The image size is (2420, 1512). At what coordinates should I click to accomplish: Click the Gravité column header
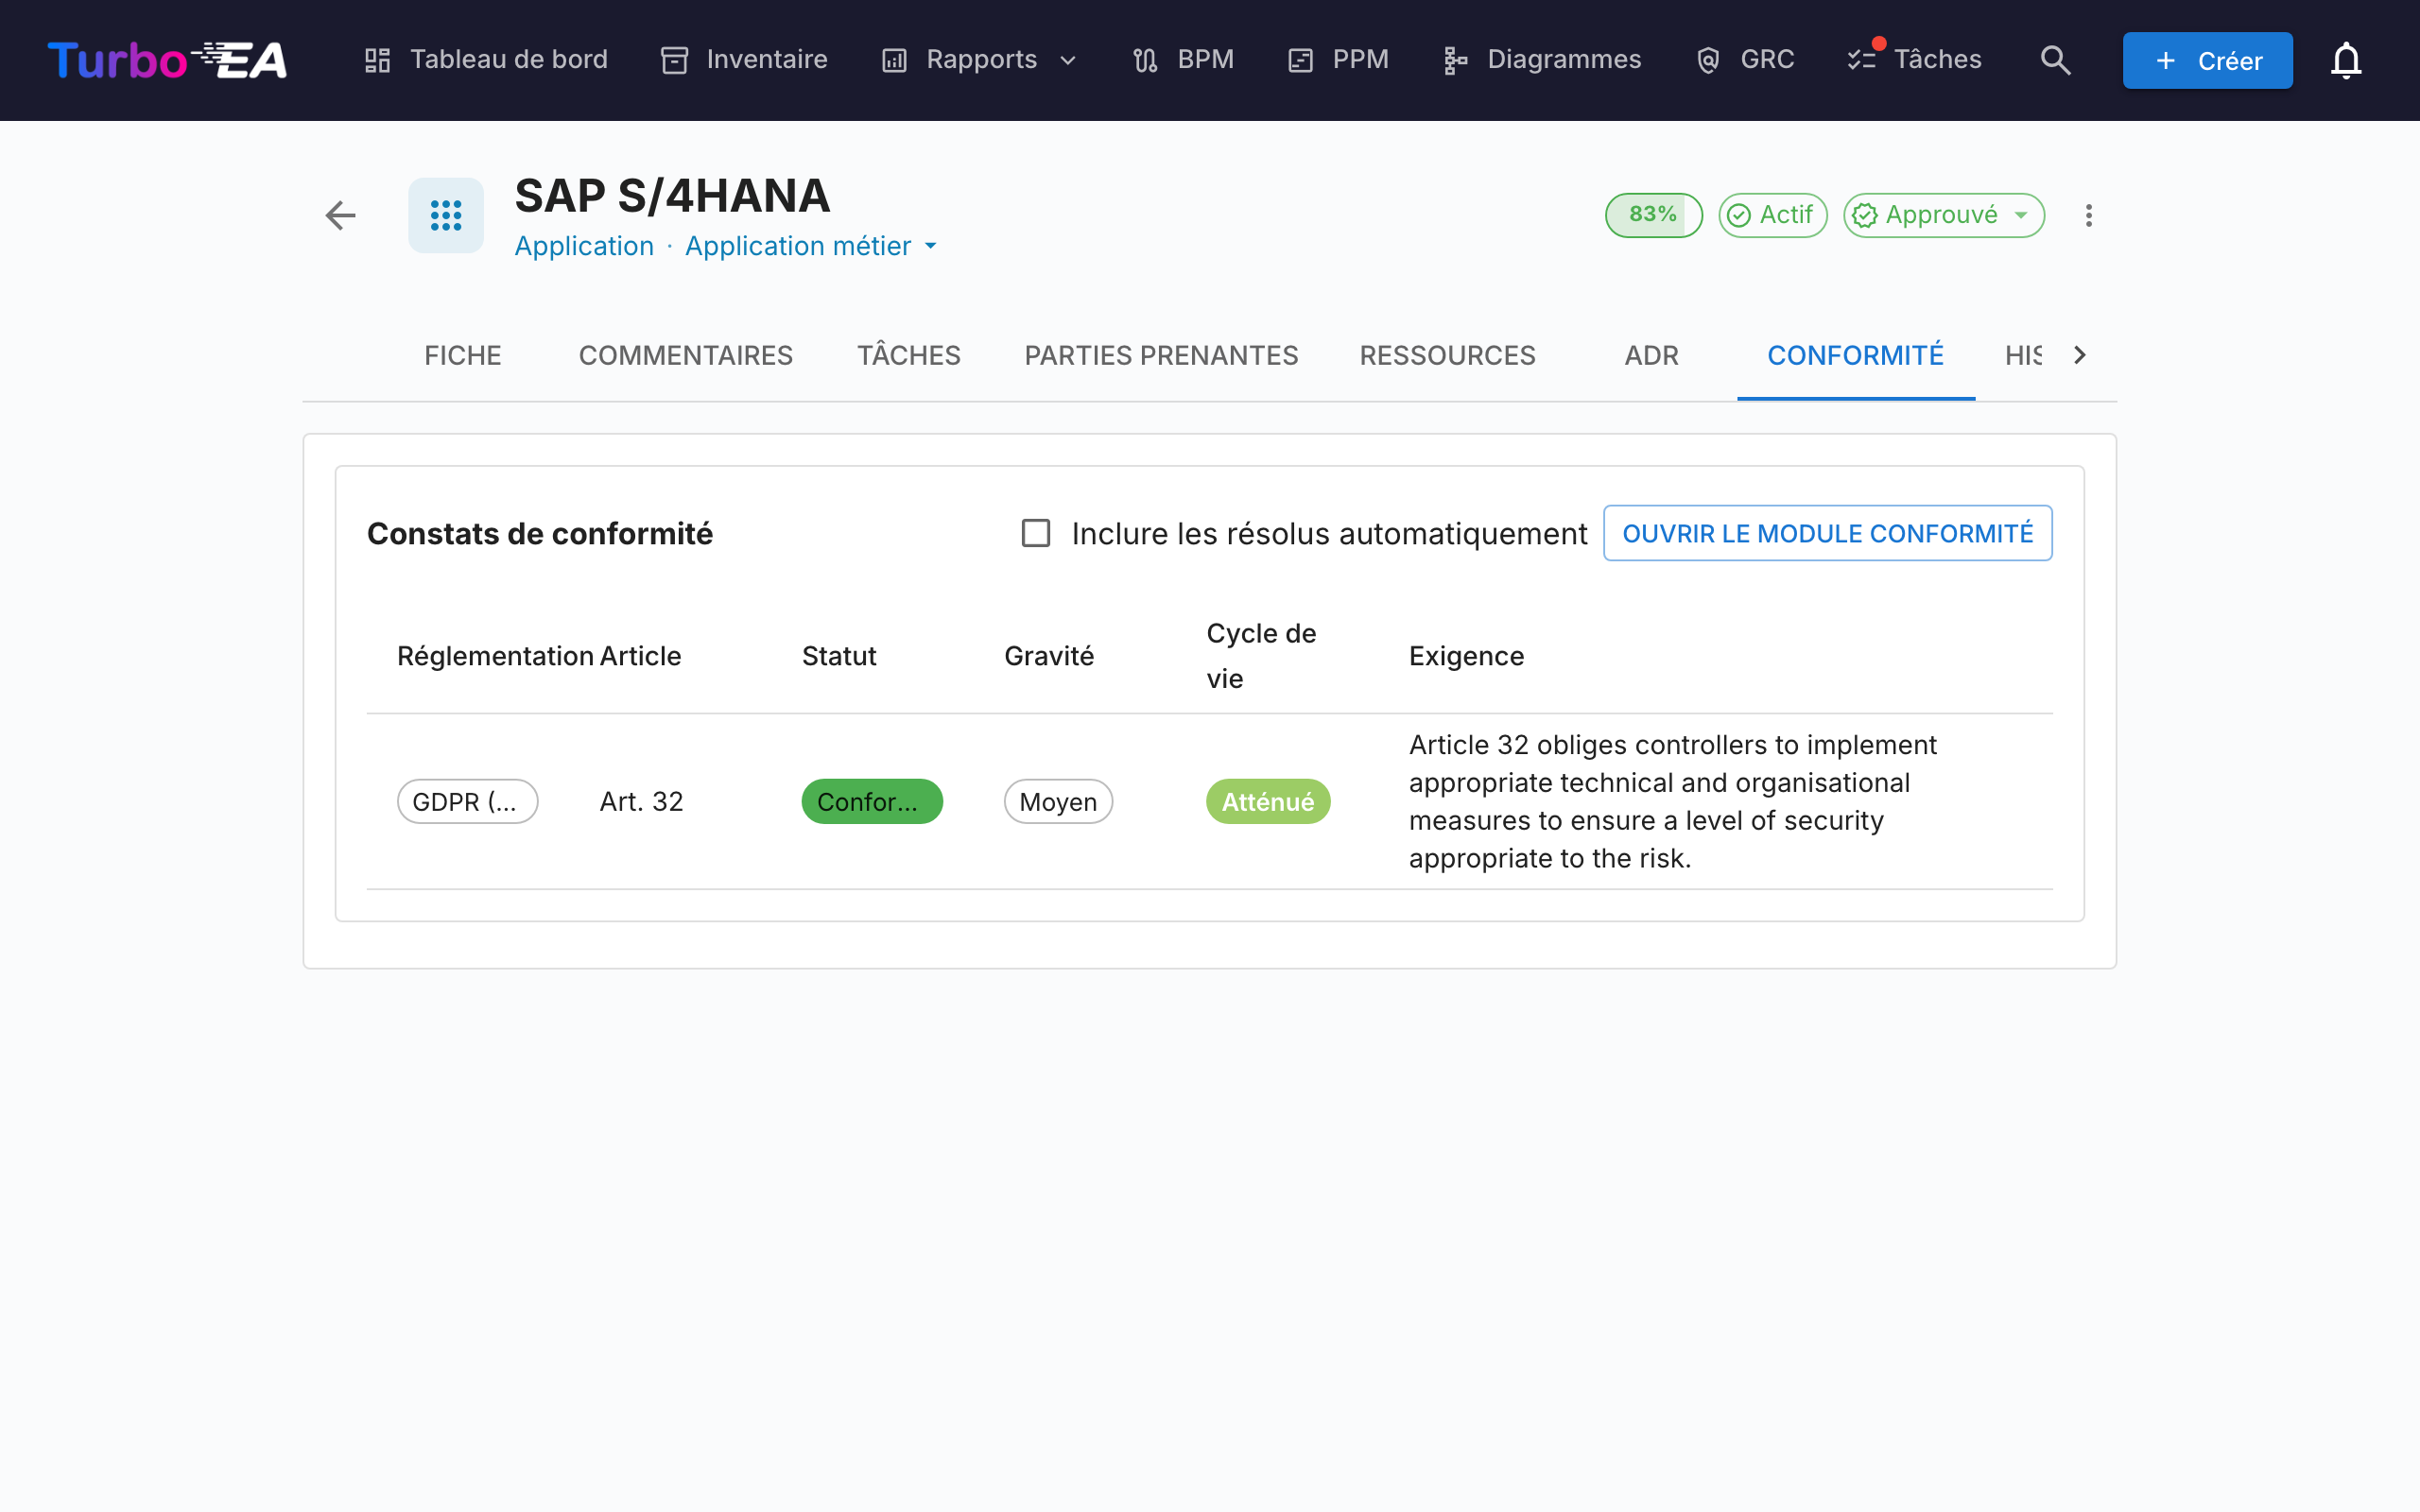point(1049,656)
